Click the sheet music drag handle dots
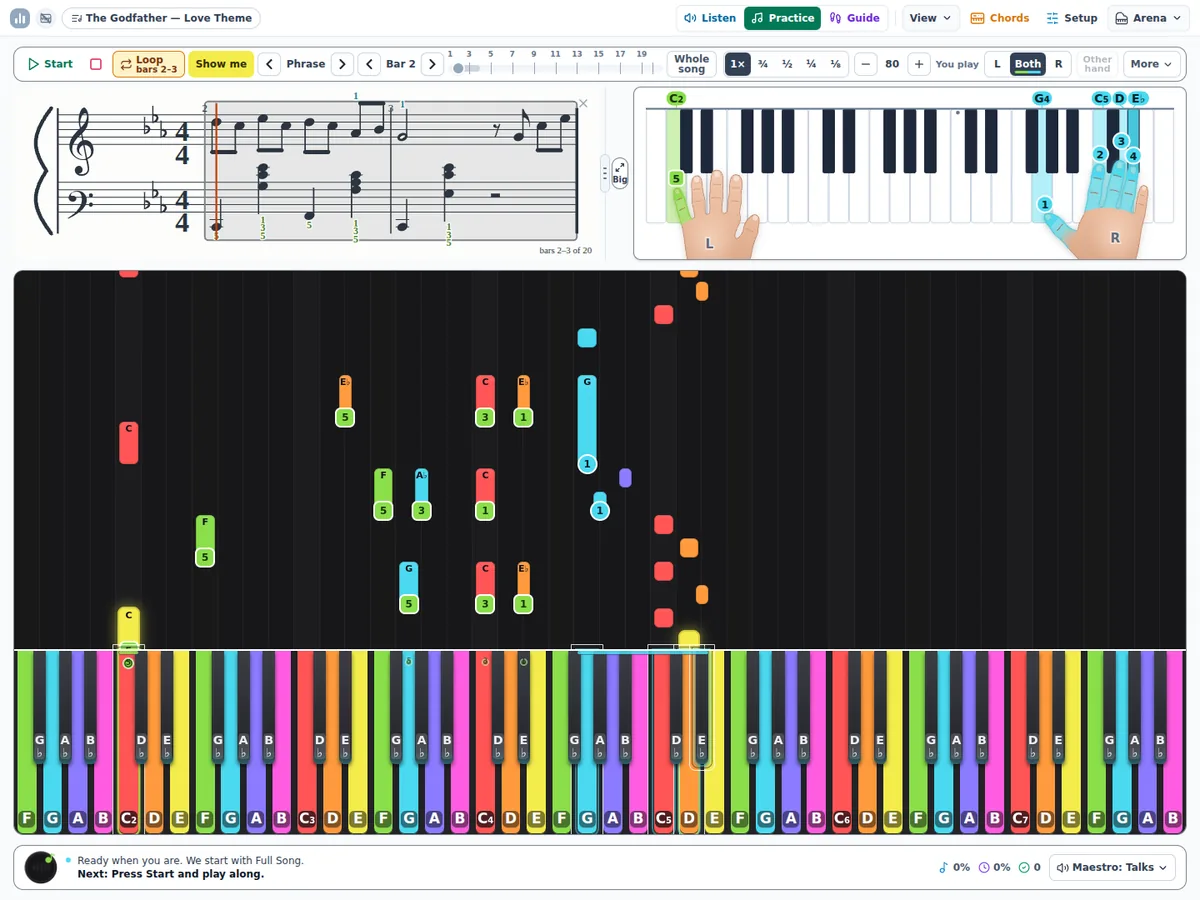The image size is (1200, 900). (x=604, y=174)
